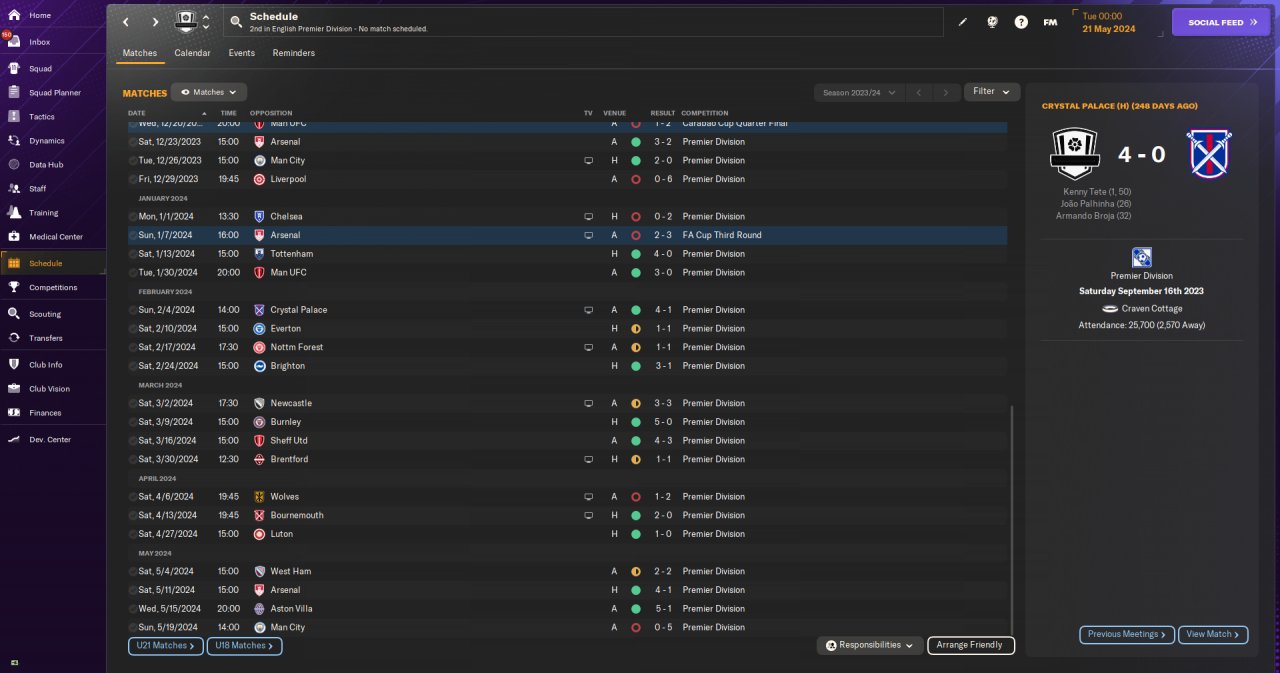This screenshot has height=673, width=1280.
Task: Open the Matches view dropdown
Action: pyautogui.click(x=209, y=92)
